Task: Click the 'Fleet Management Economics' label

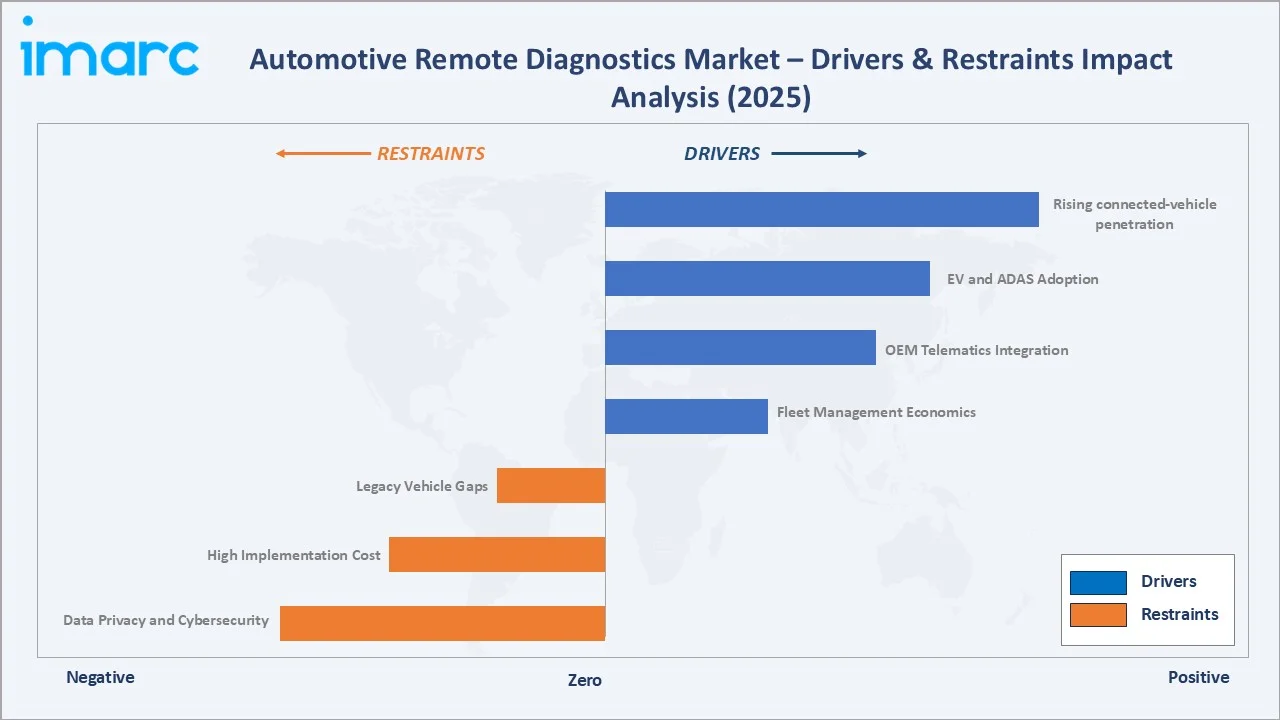Action: tap(876, 412)
